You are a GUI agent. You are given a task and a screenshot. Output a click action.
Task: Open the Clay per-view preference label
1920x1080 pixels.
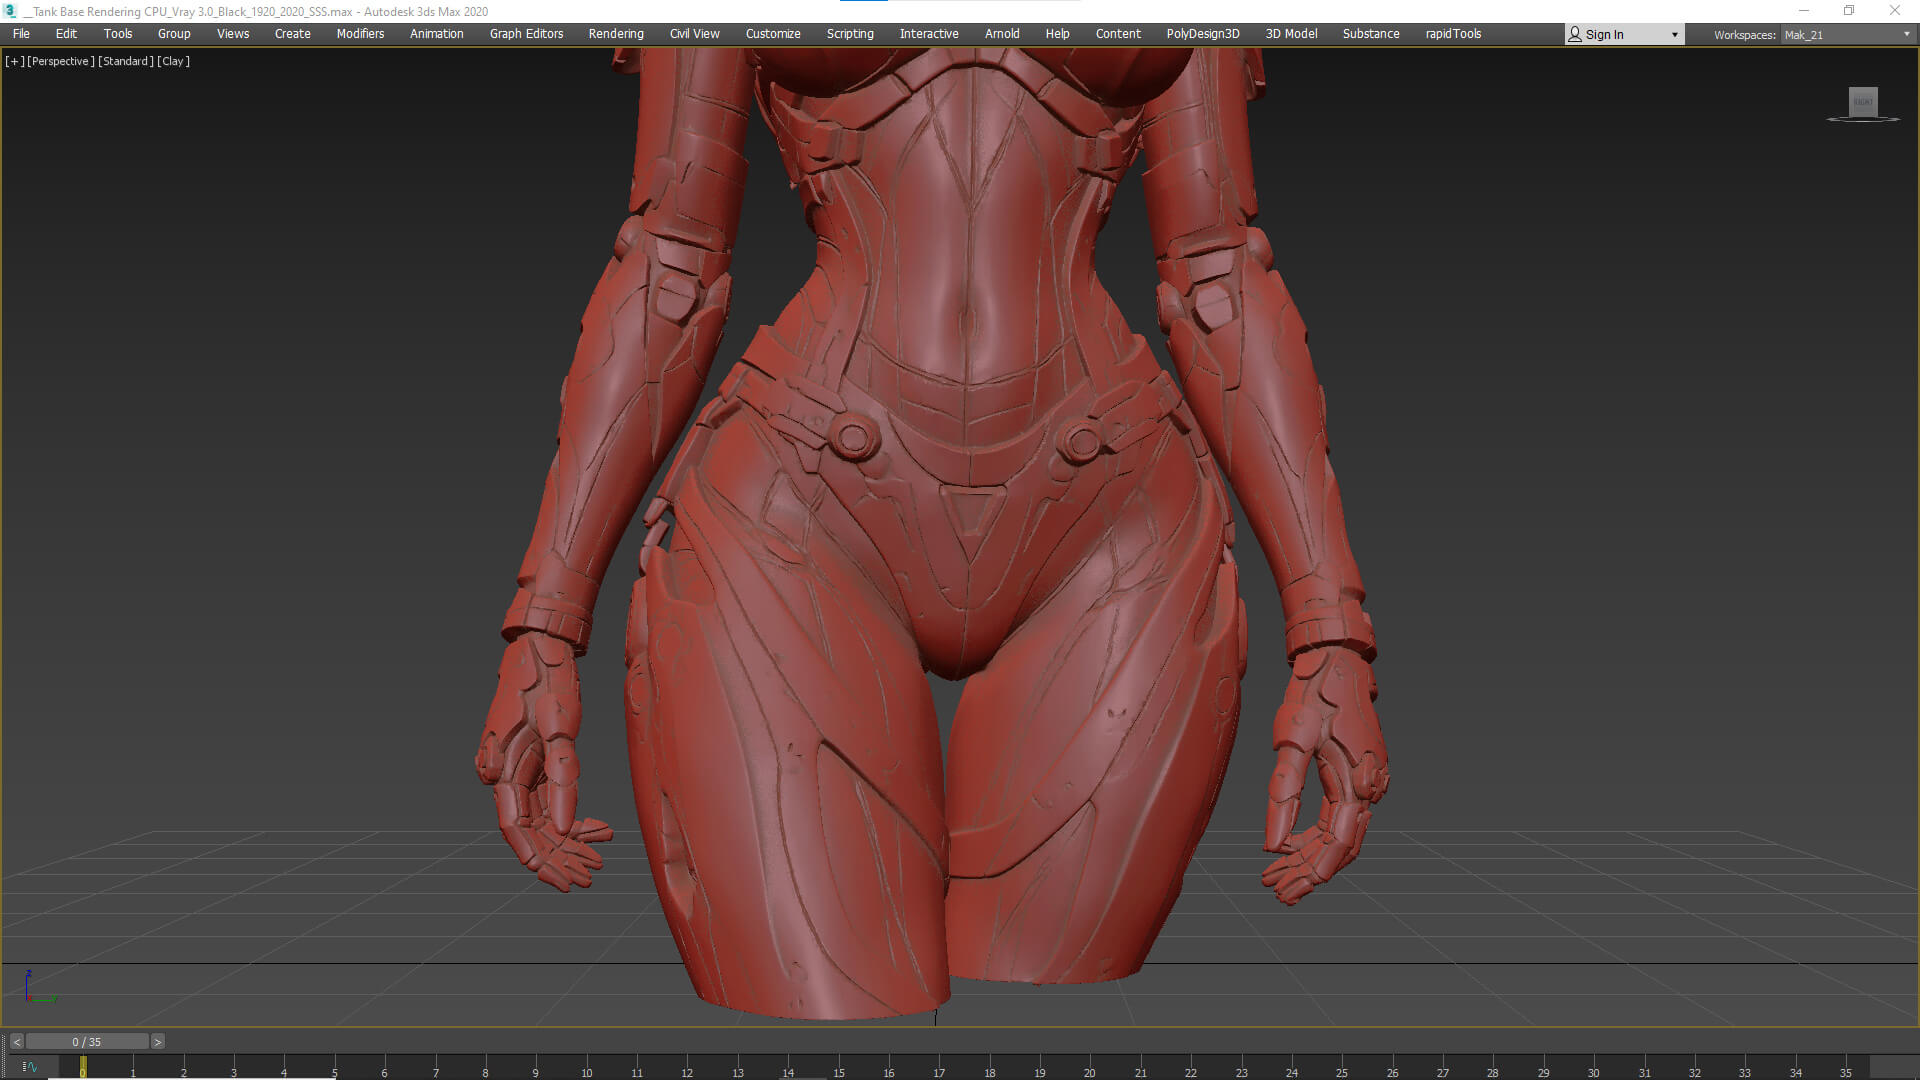[173, 62]
